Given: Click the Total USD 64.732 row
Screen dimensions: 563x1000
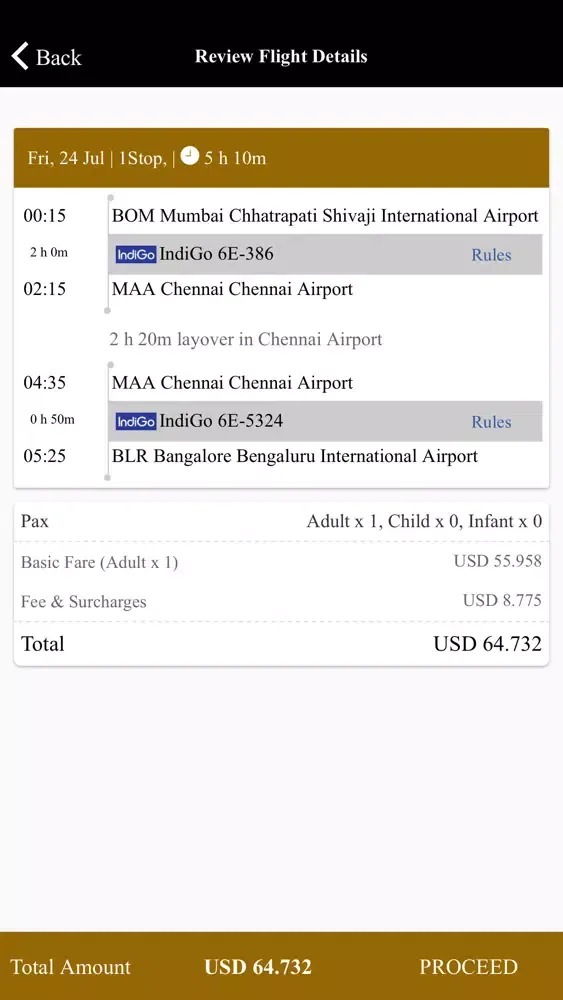Looking at the screenshot, I should pos(281,643).
